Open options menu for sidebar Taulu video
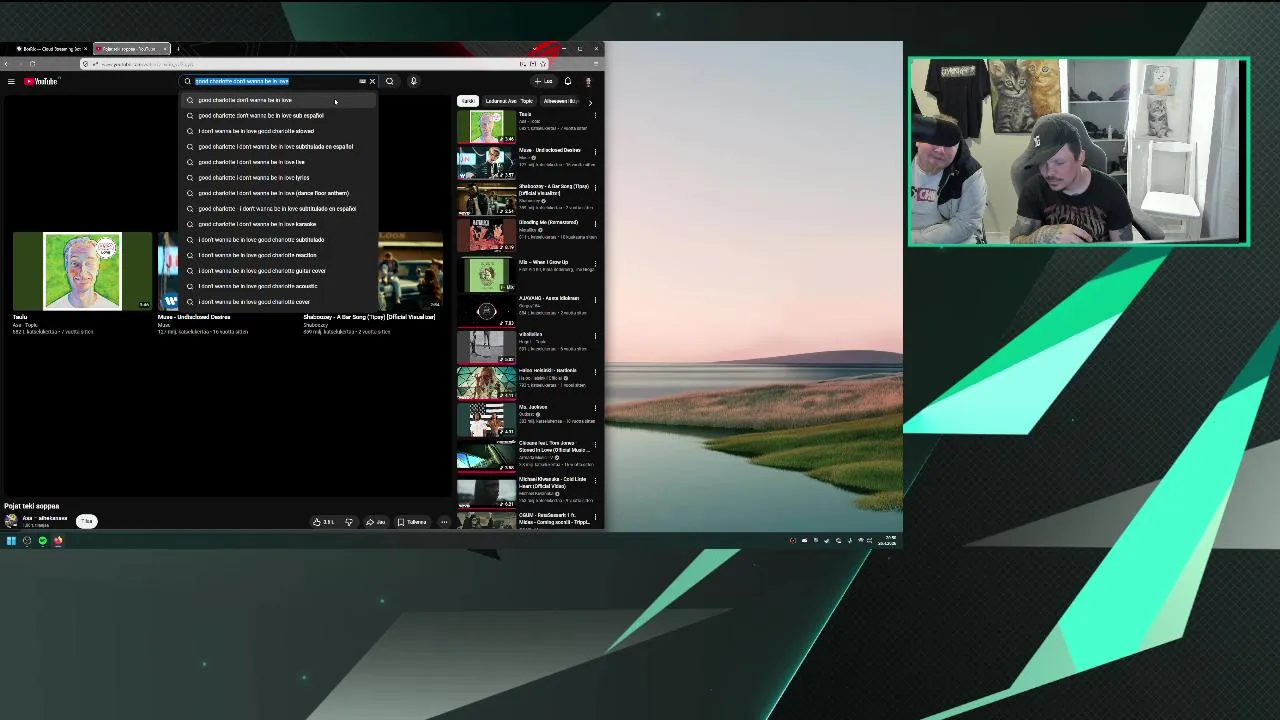 coord(595,115)
